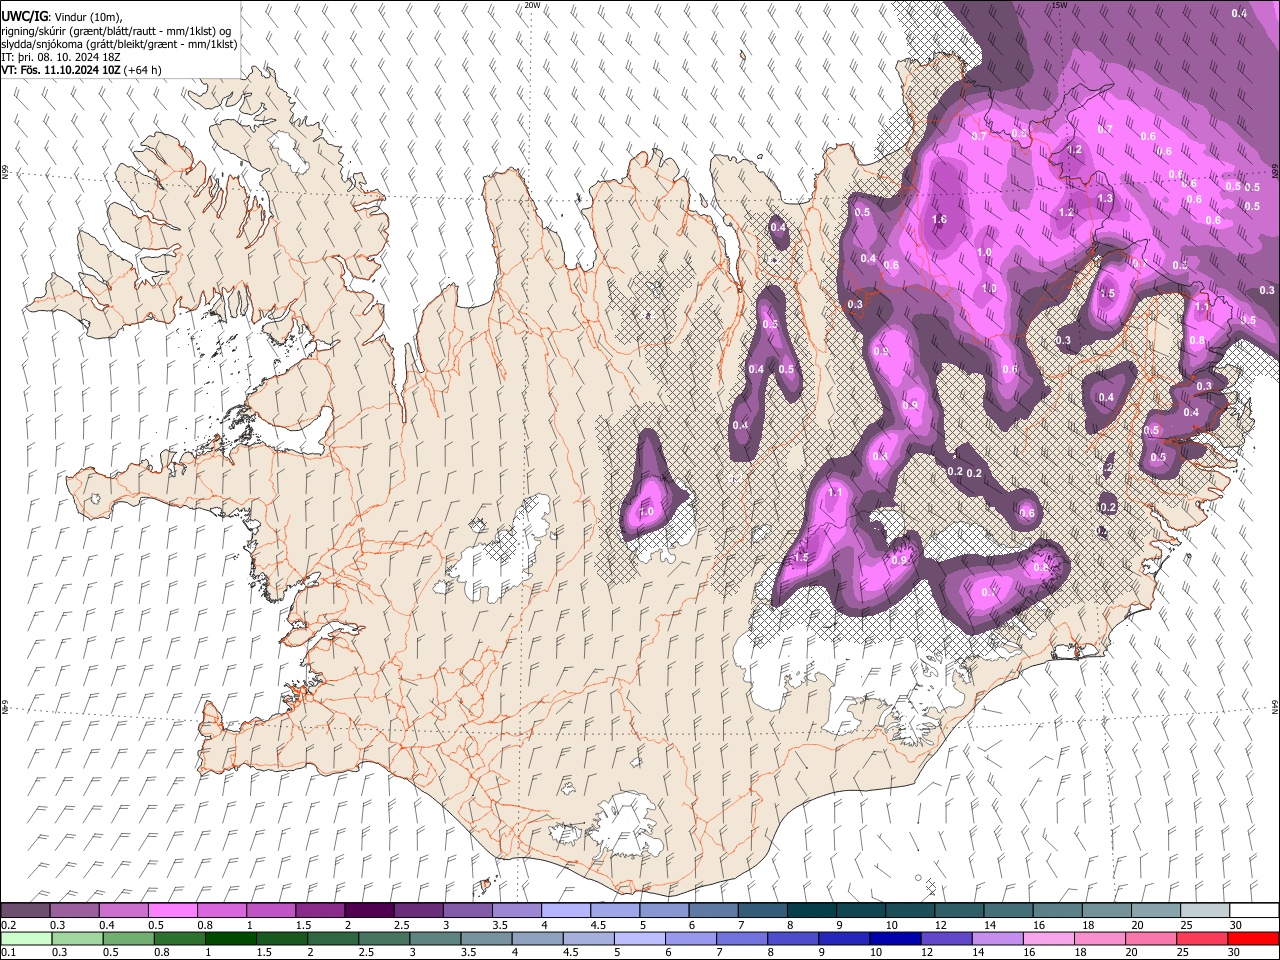This screenshot has width=1280, height=960.
Task: Select the purple 12 rain-scale swatch
Action: point(946,939)
